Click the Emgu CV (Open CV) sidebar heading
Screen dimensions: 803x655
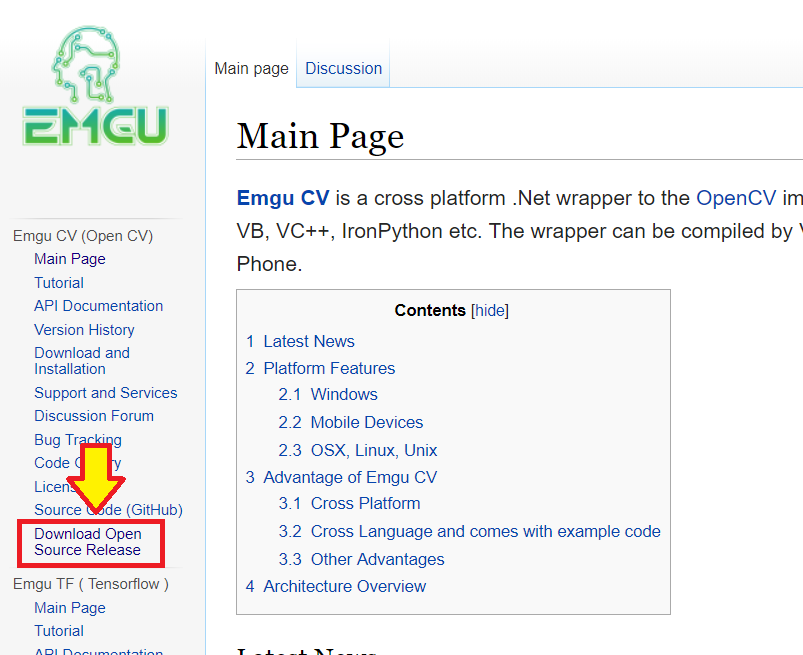[83, 236]
